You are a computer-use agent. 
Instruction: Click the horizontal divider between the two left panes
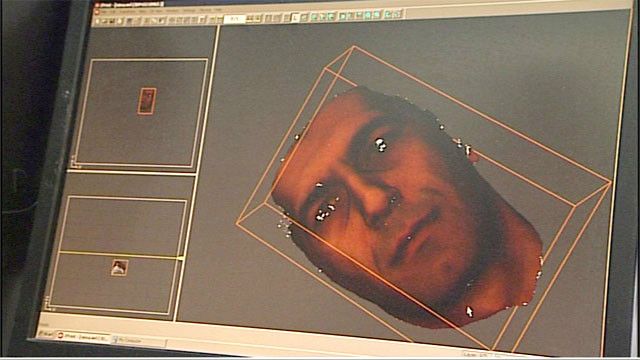pyautogui.click(x=131, y=173)
